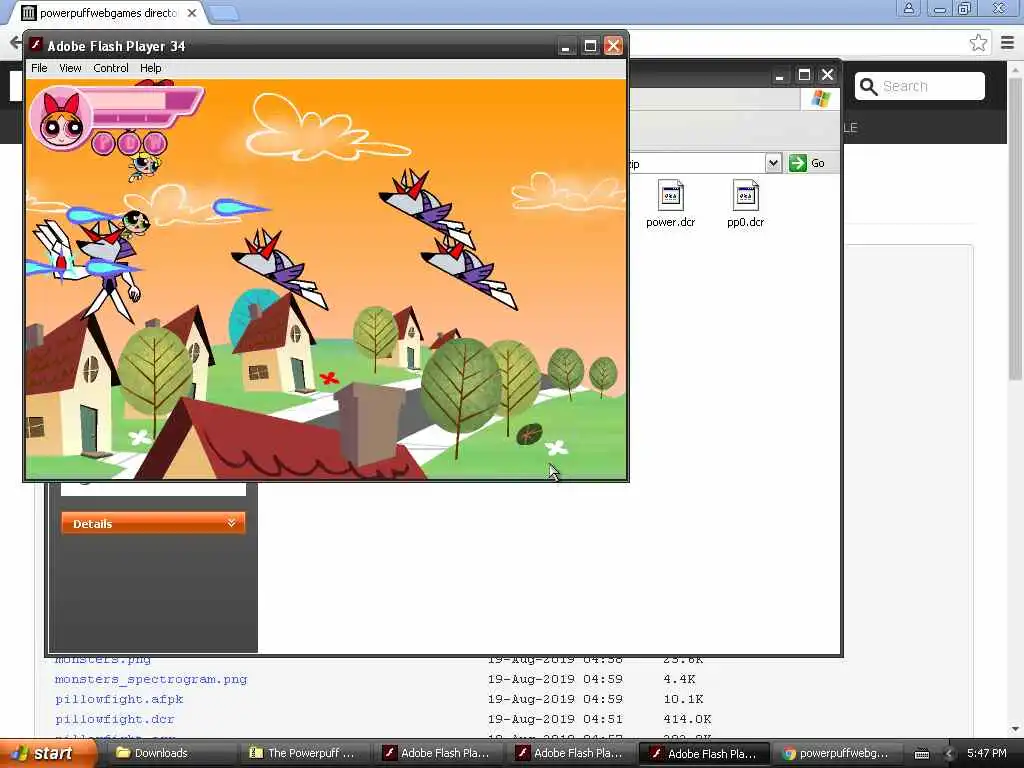The width and height of the screenshot is (1024, 768).
Task: Click the Windows flag logo in Explorer
Action: 820,99
